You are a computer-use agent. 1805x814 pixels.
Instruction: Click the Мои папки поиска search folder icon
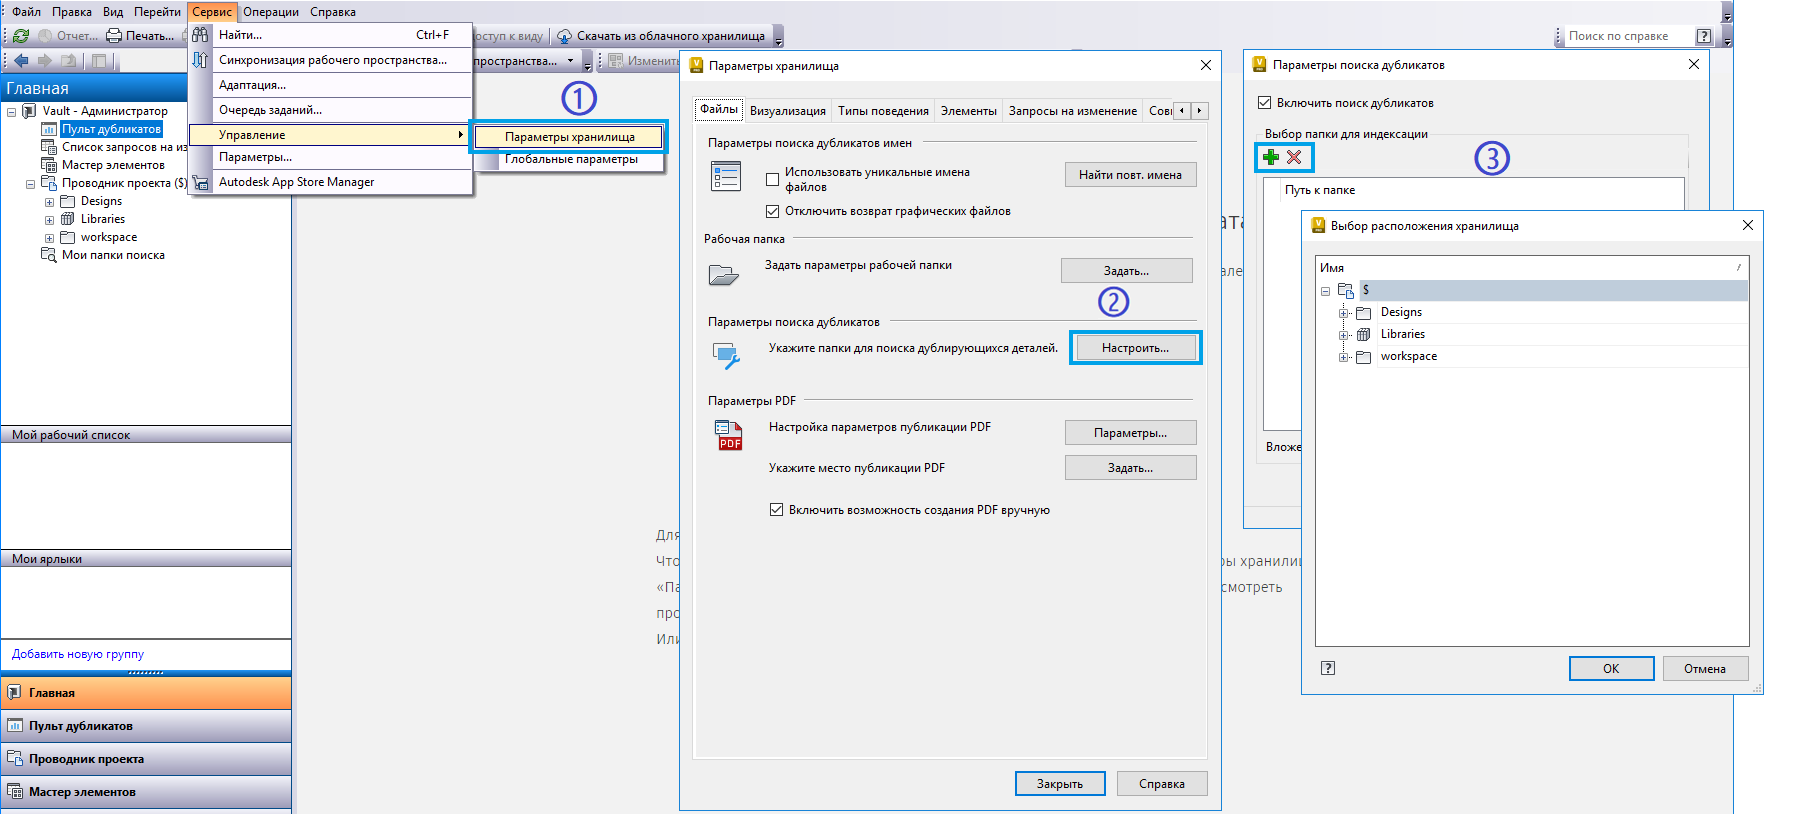click(x=49, y=255)
